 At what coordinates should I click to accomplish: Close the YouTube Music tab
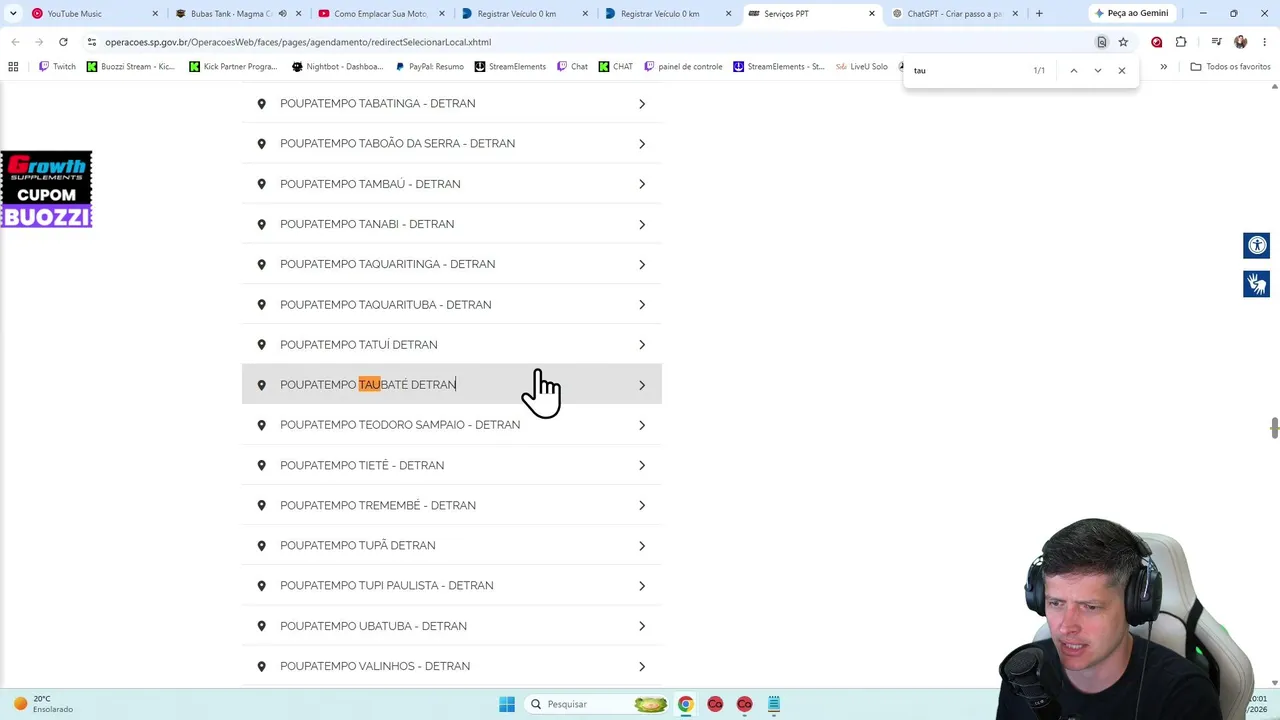coord(155,14)
